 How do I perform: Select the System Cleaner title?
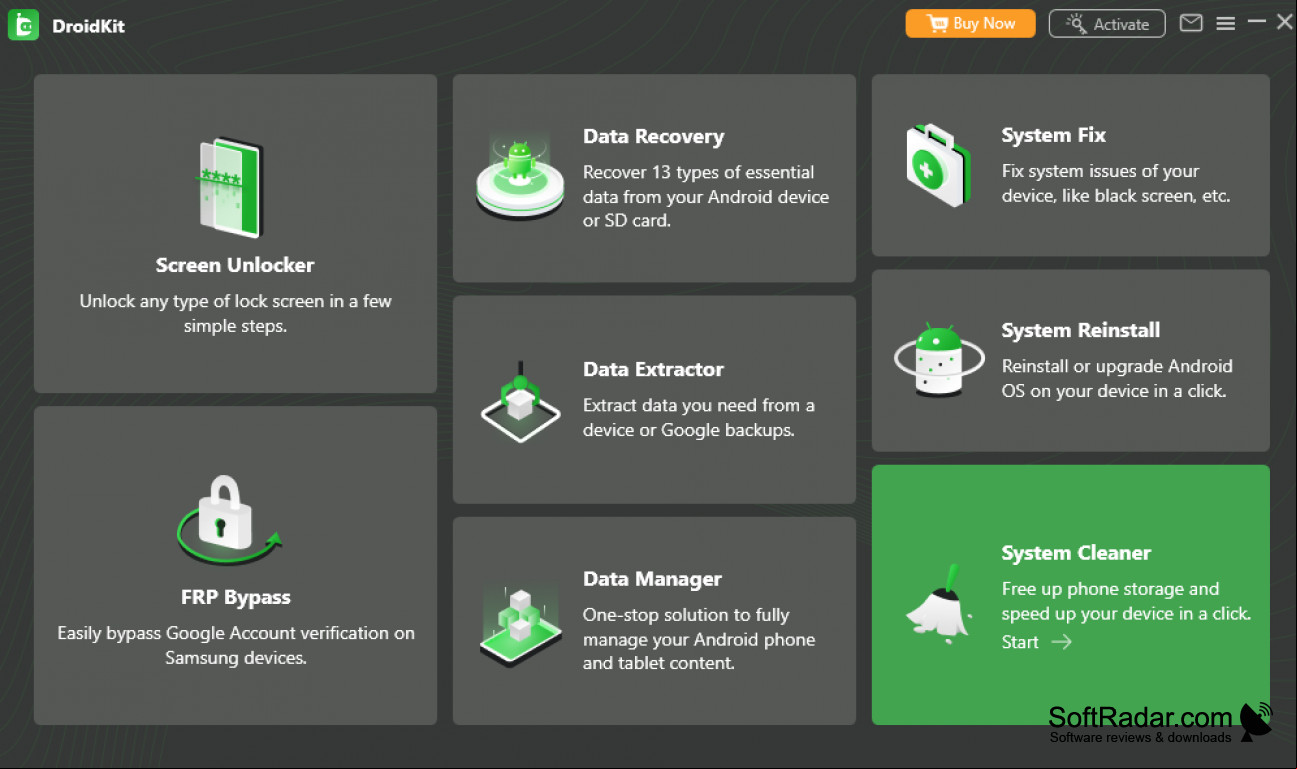point(1076,553)
